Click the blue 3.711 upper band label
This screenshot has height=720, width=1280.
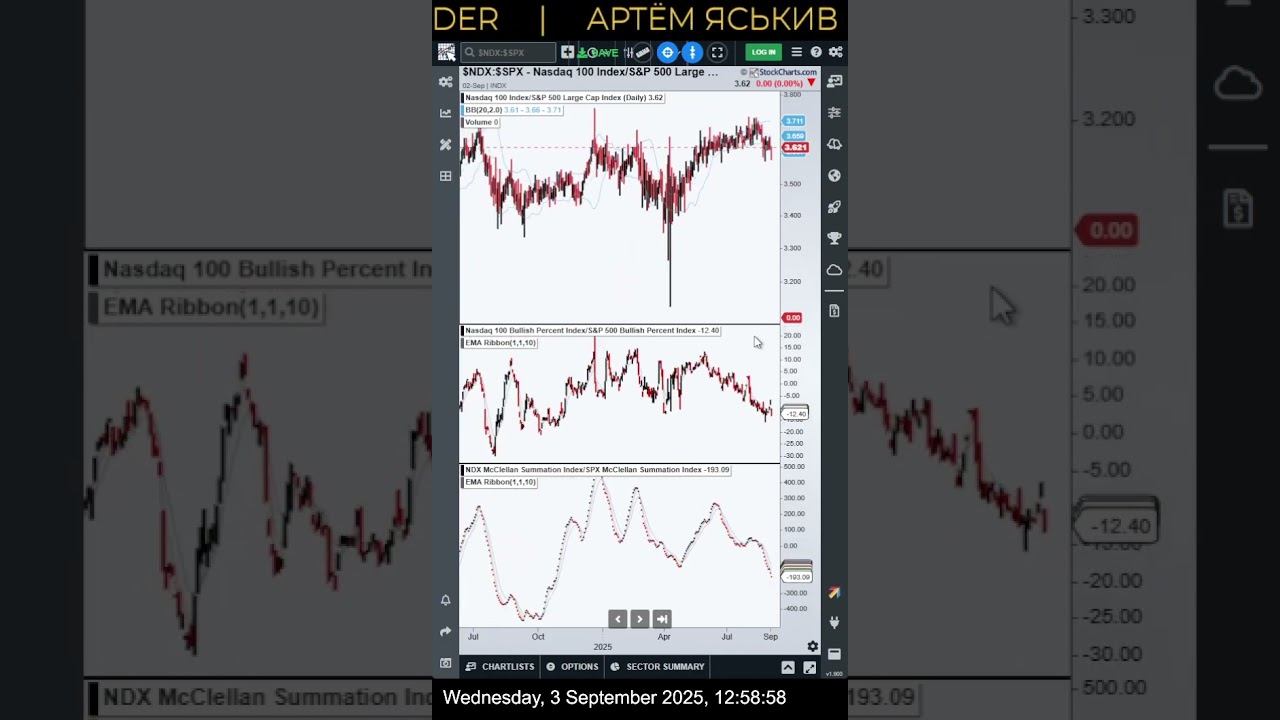(x=795, y=121)
